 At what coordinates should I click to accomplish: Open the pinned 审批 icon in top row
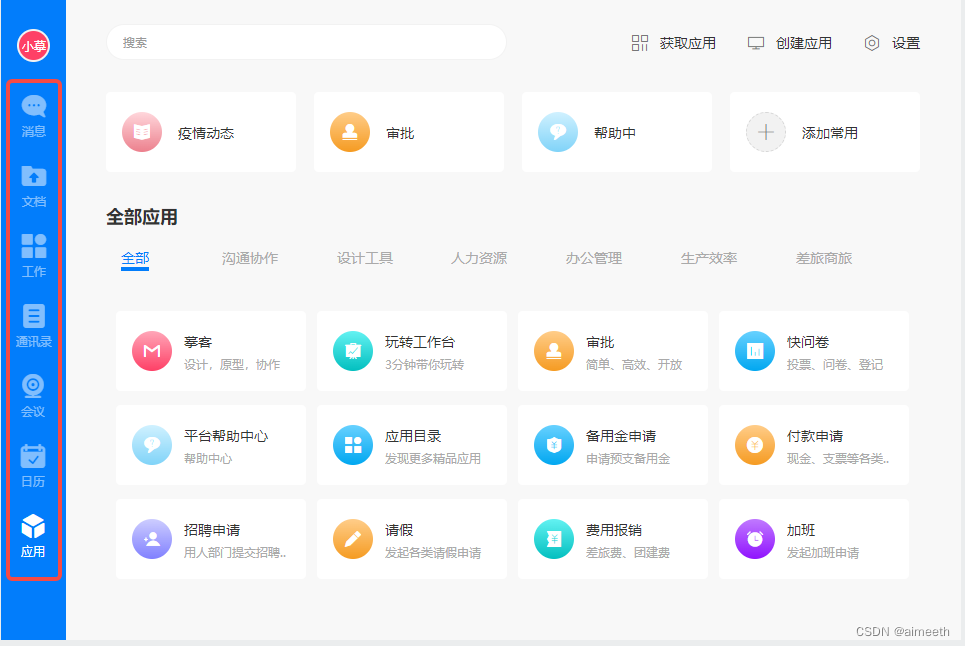[x=350, y=132]
